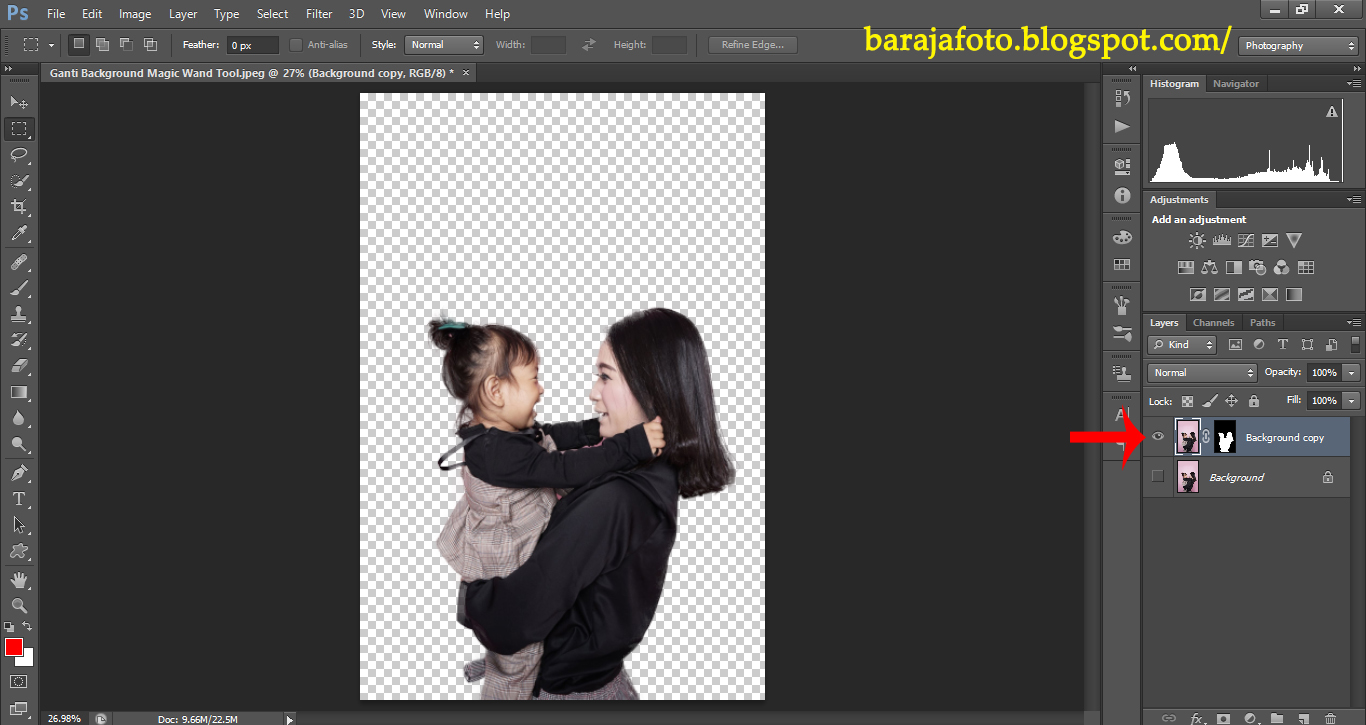Viewport: 1366px width, 725px height.
Task: Add a Photo Filter adjustment
Action: [1257, 268]
